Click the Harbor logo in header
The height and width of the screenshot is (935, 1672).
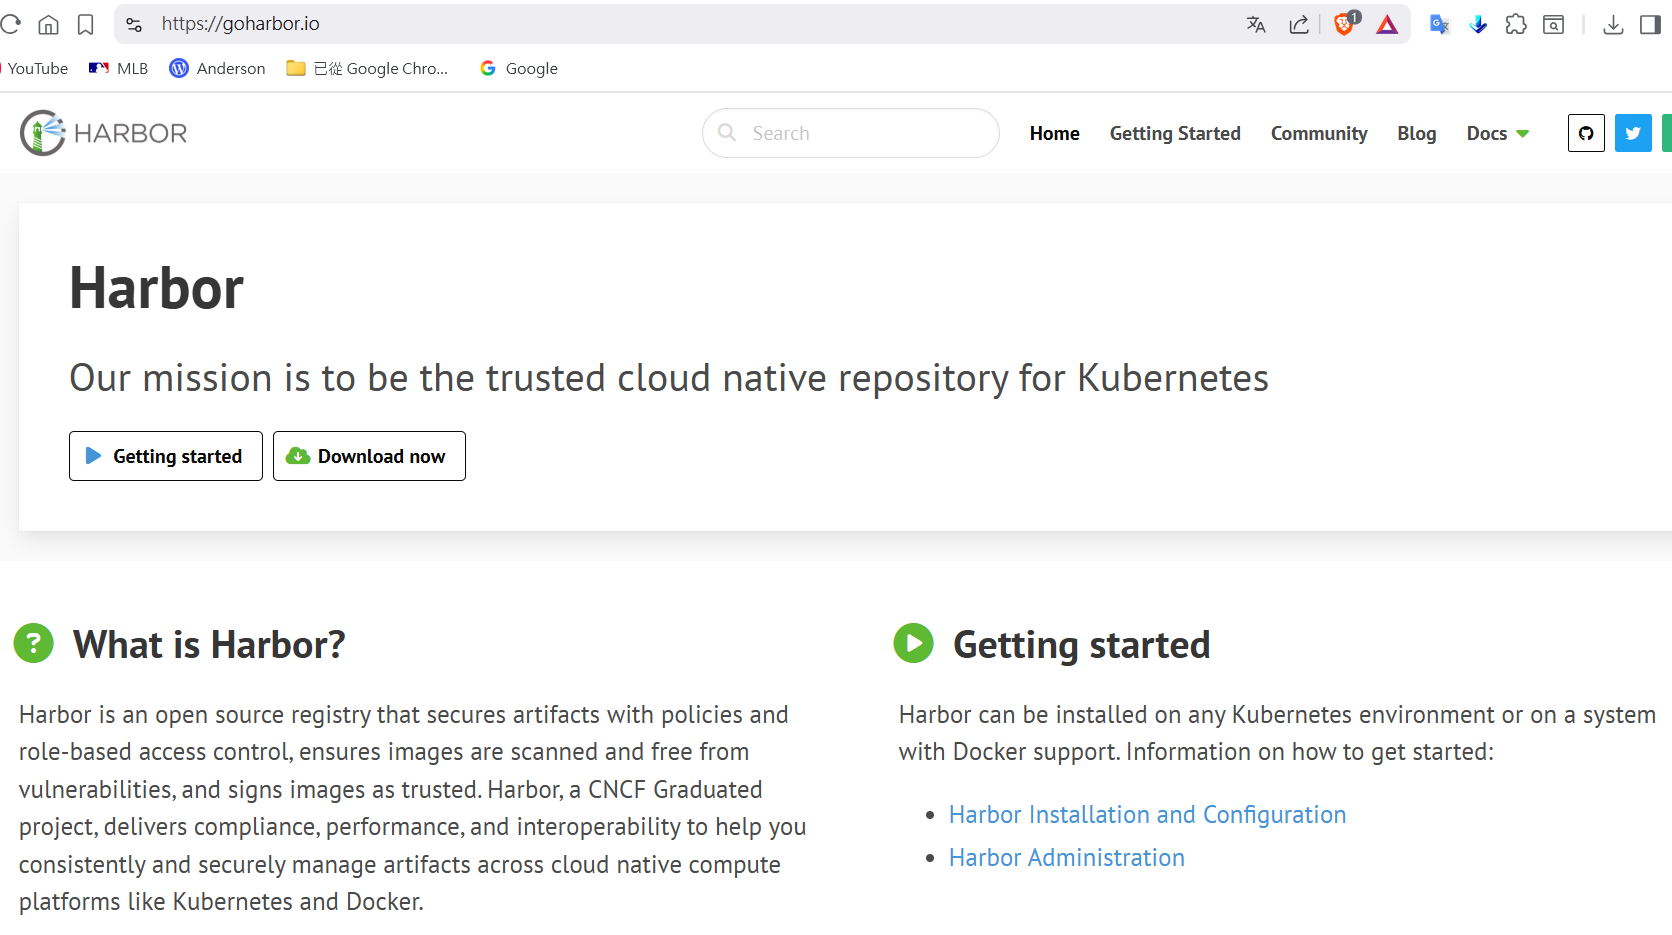click(104, 133)
